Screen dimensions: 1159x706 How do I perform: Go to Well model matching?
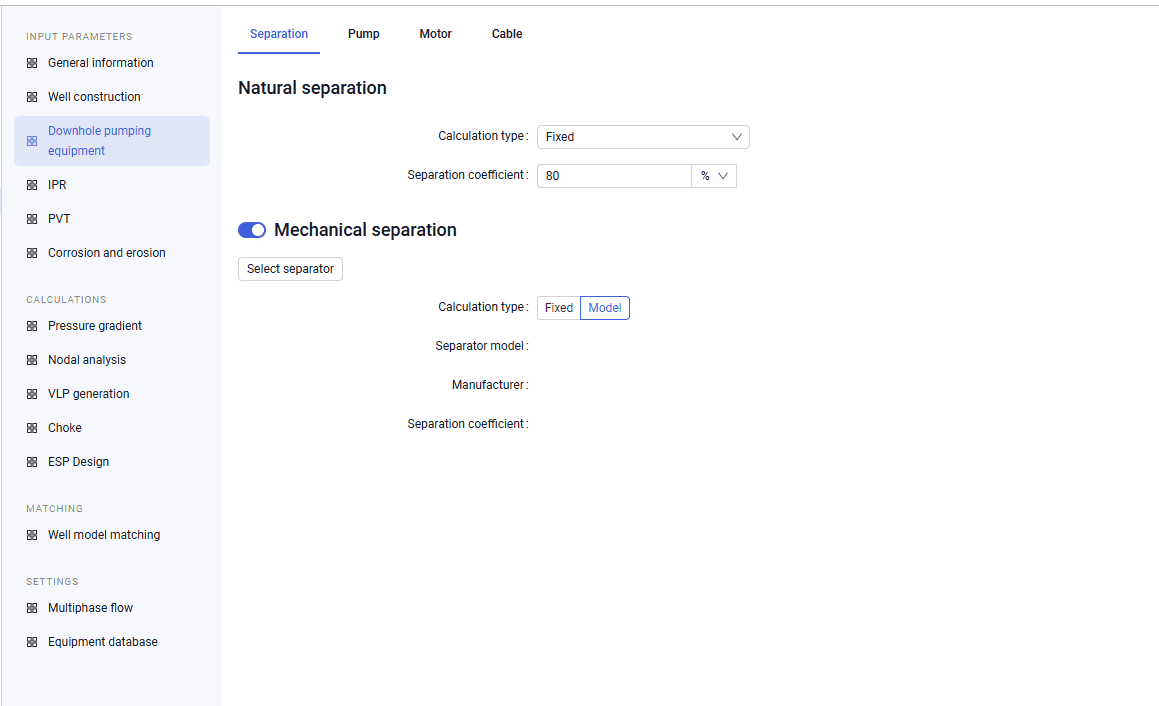click(112, 535)
